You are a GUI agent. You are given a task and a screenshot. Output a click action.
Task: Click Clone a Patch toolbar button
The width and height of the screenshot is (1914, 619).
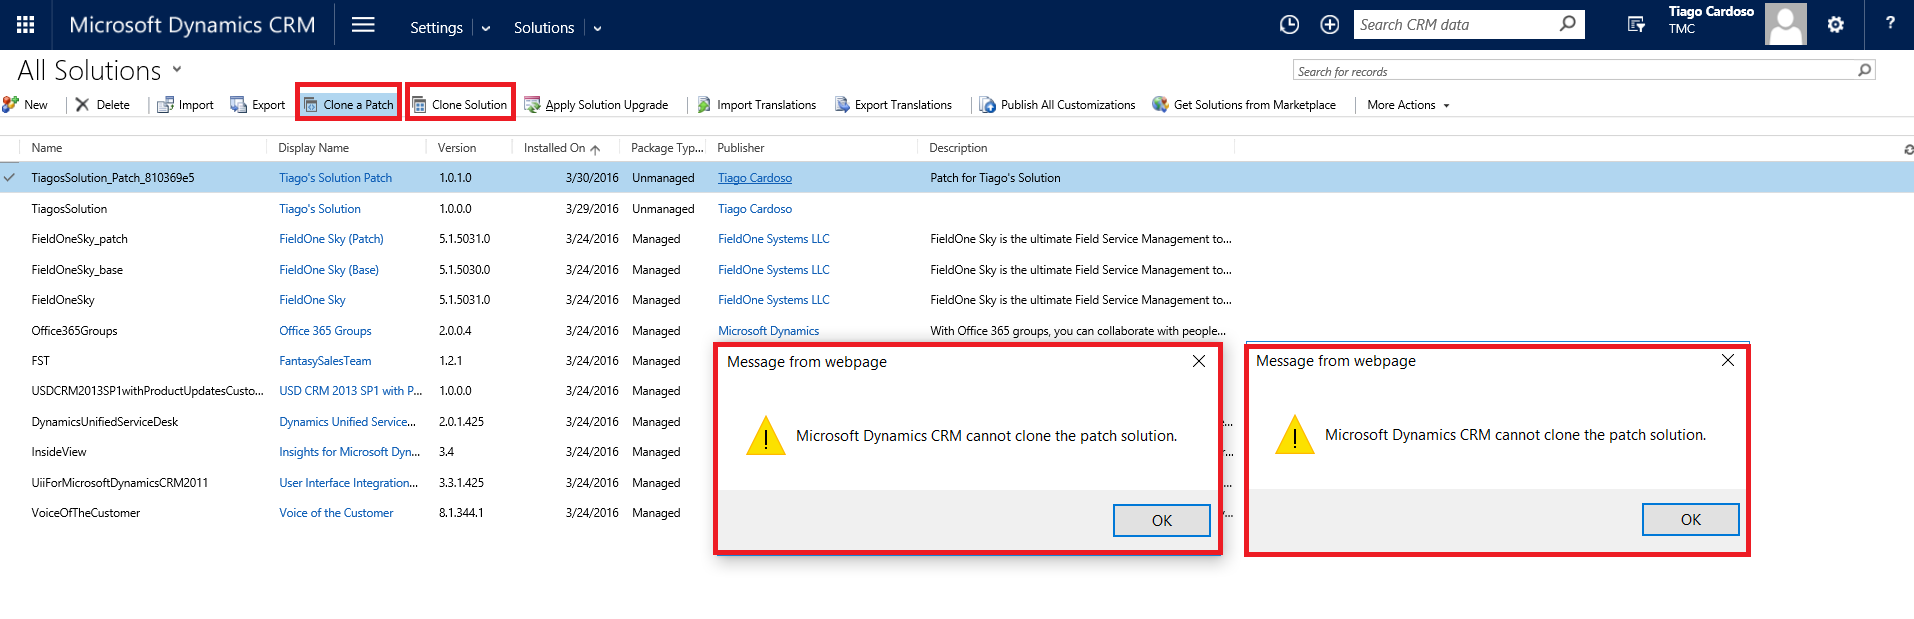click(x=348, y=104)
